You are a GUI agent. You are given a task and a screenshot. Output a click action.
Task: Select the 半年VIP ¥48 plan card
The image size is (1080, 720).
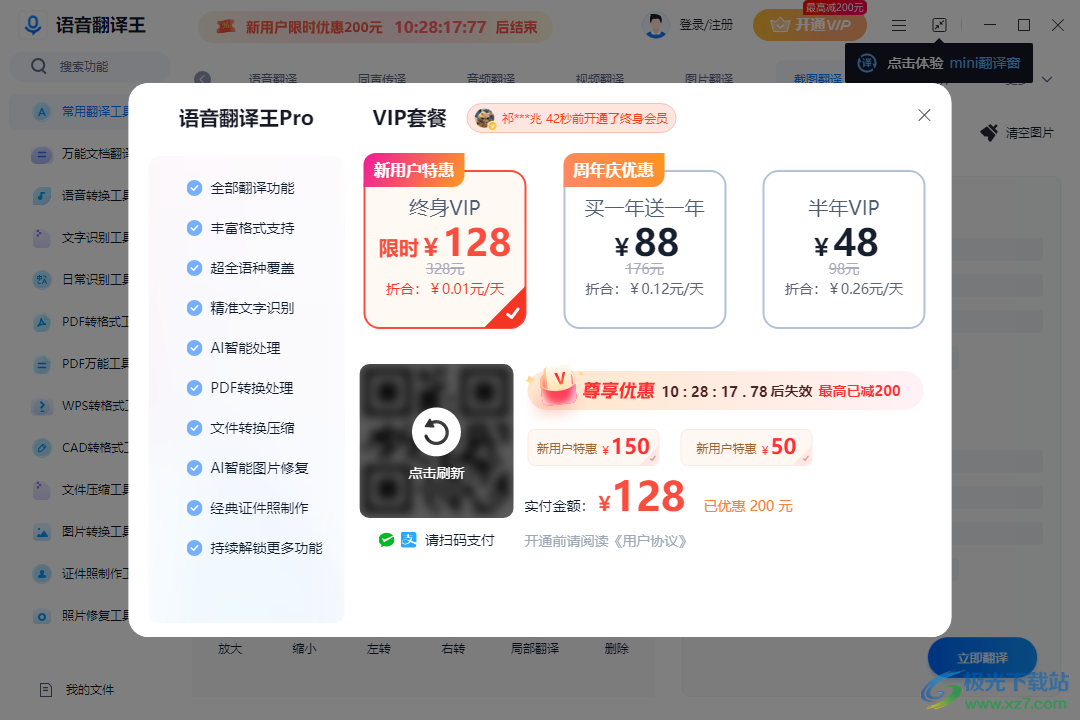(844, 249)
